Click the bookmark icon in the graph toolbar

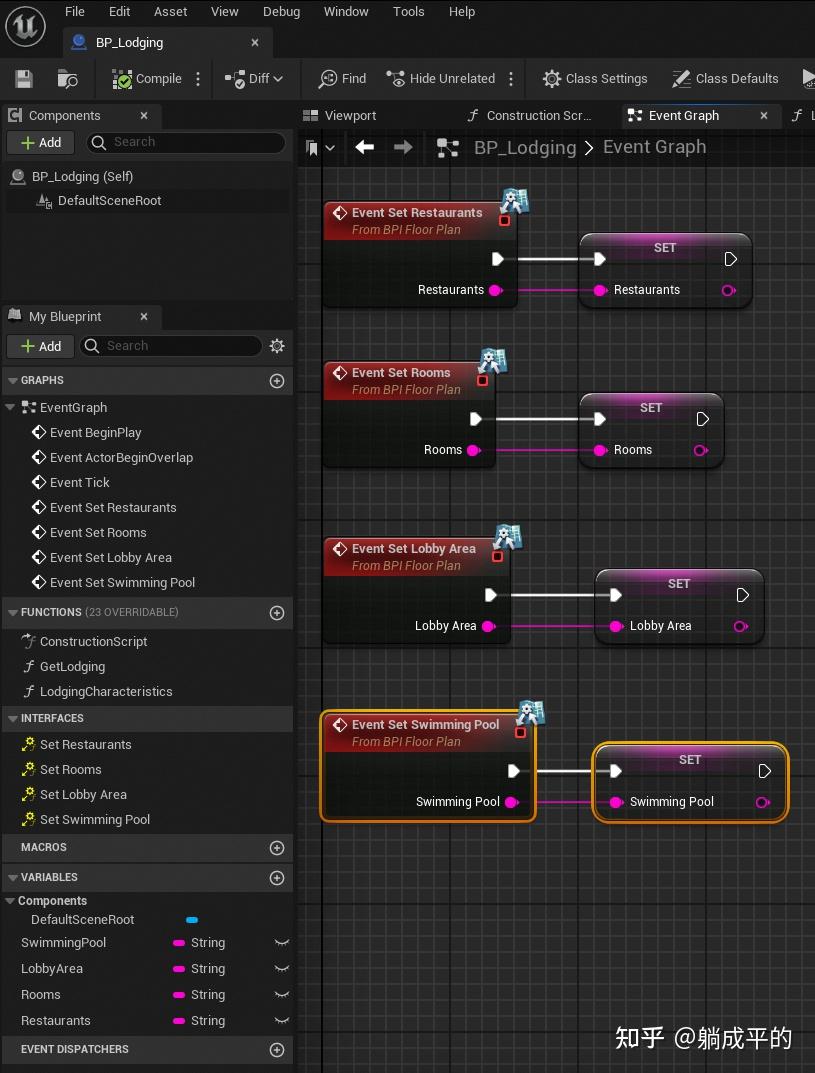pos(313,147)
